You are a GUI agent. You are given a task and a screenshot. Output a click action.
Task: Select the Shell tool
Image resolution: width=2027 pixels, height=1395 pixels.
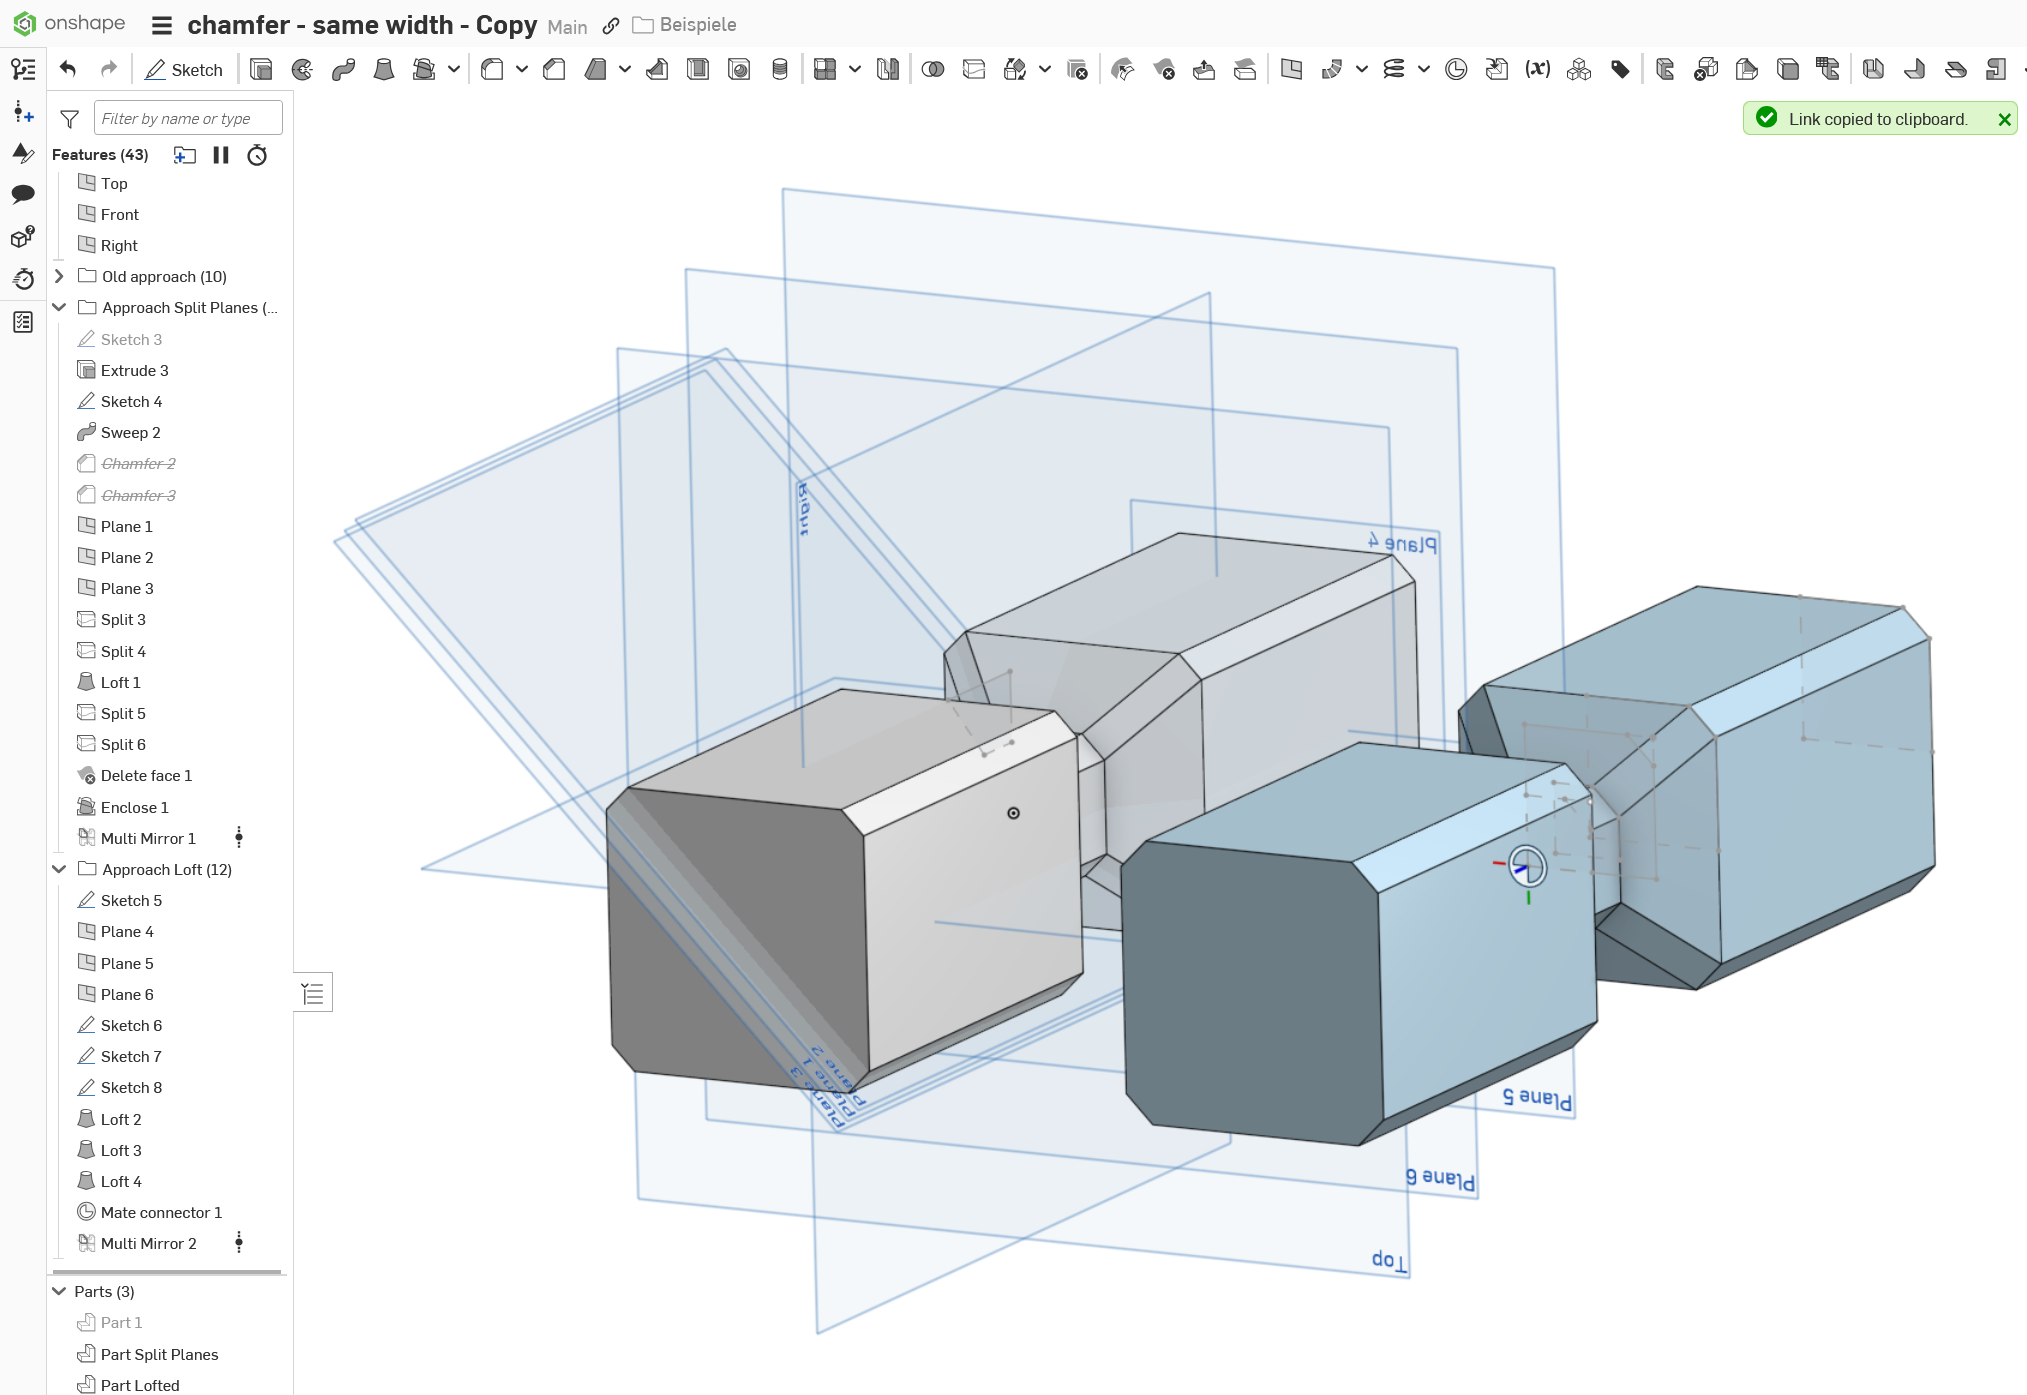click(x=698, y=69)
